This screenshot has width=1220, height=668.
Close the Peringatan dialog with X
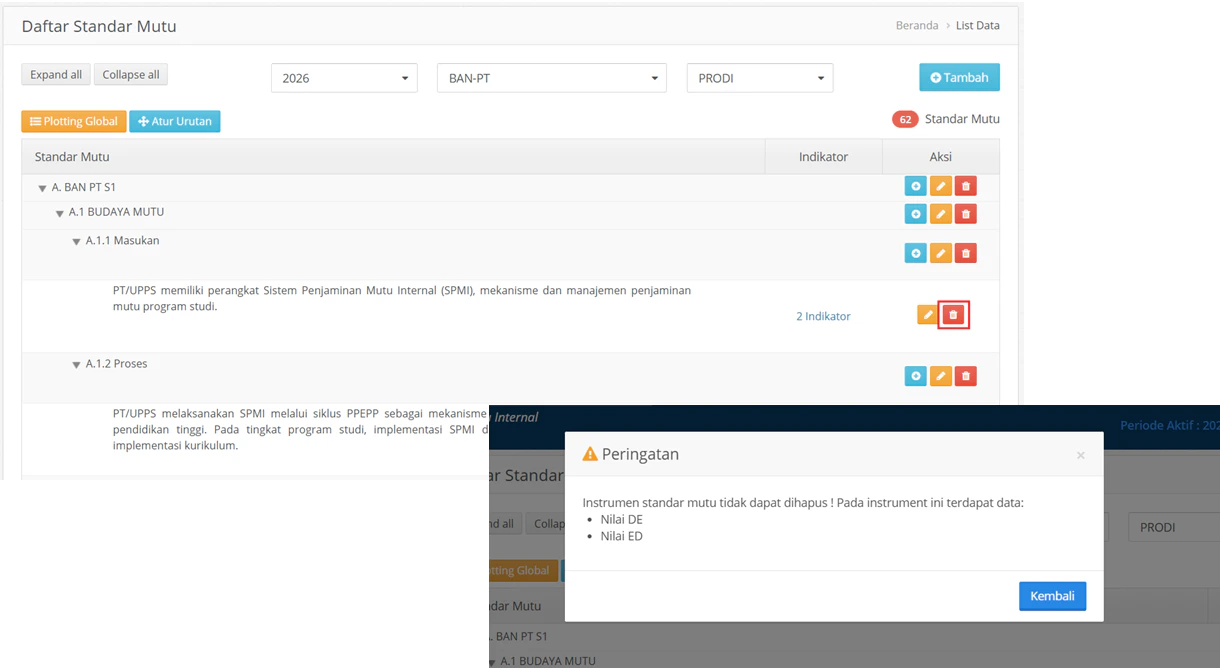coord(1080,455)
